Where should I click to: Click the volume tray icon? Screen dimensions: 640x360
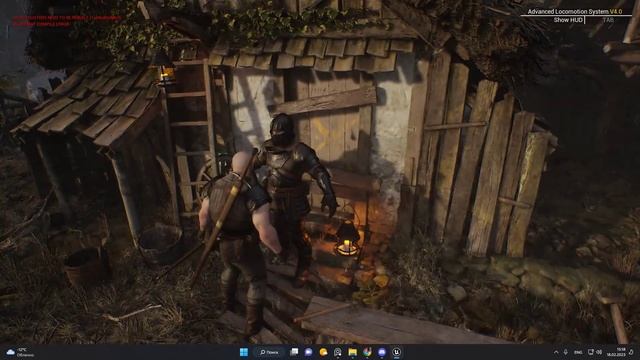click(599, 352)
